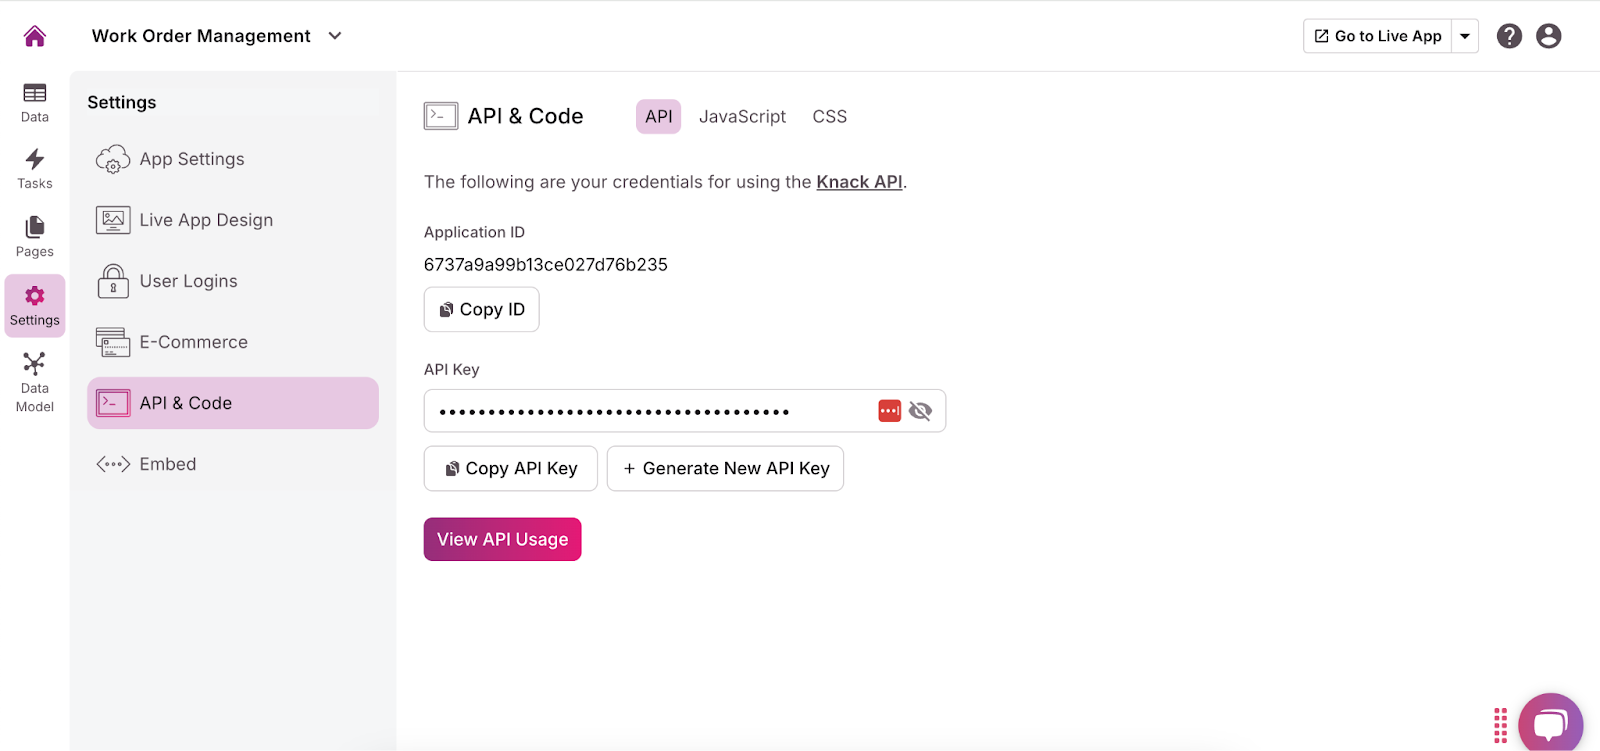Open the dropdown arrow beside Go to Live App
Image resolution: width=1600 pixels, height=751 pixels.
[1465, 36]
